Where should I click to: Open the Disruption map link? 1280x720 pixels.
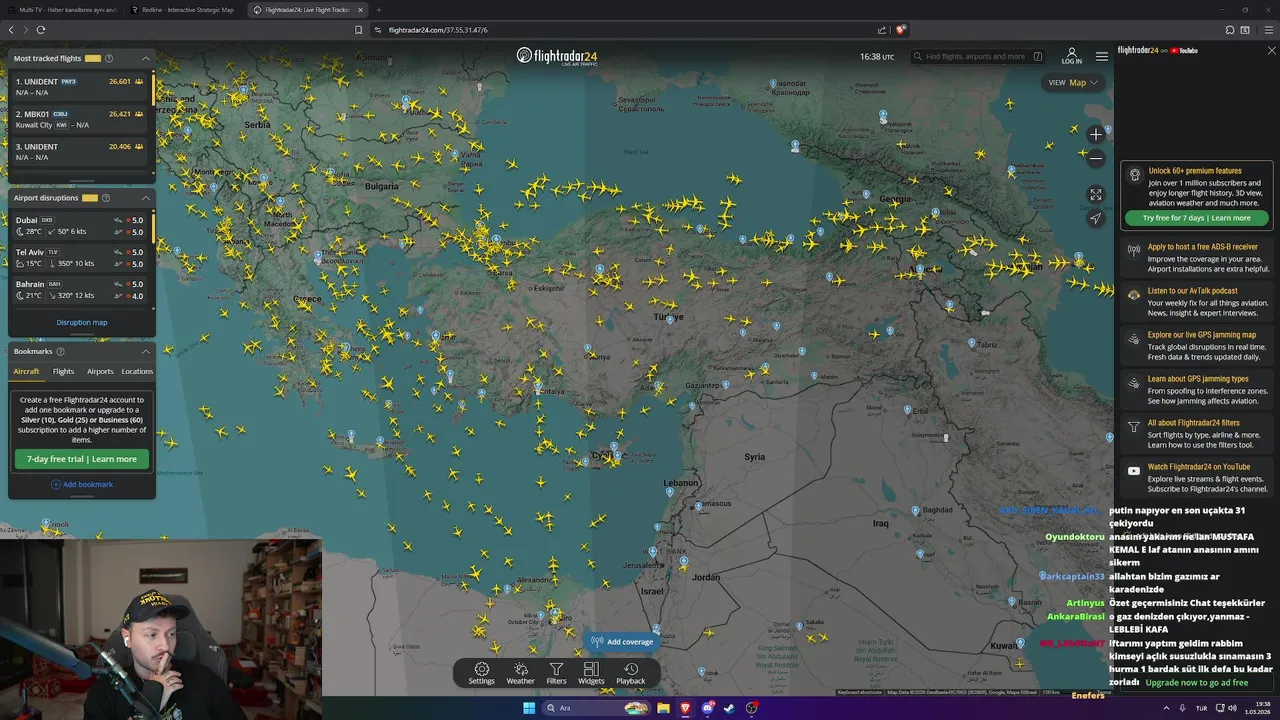click(82, 322)
